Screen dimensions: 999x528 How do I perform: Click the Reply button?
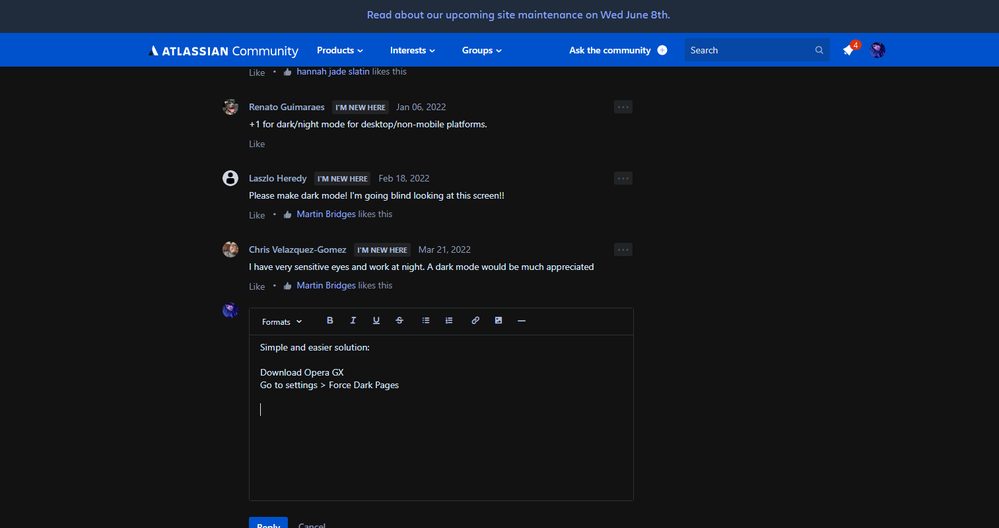coord(268,523)
